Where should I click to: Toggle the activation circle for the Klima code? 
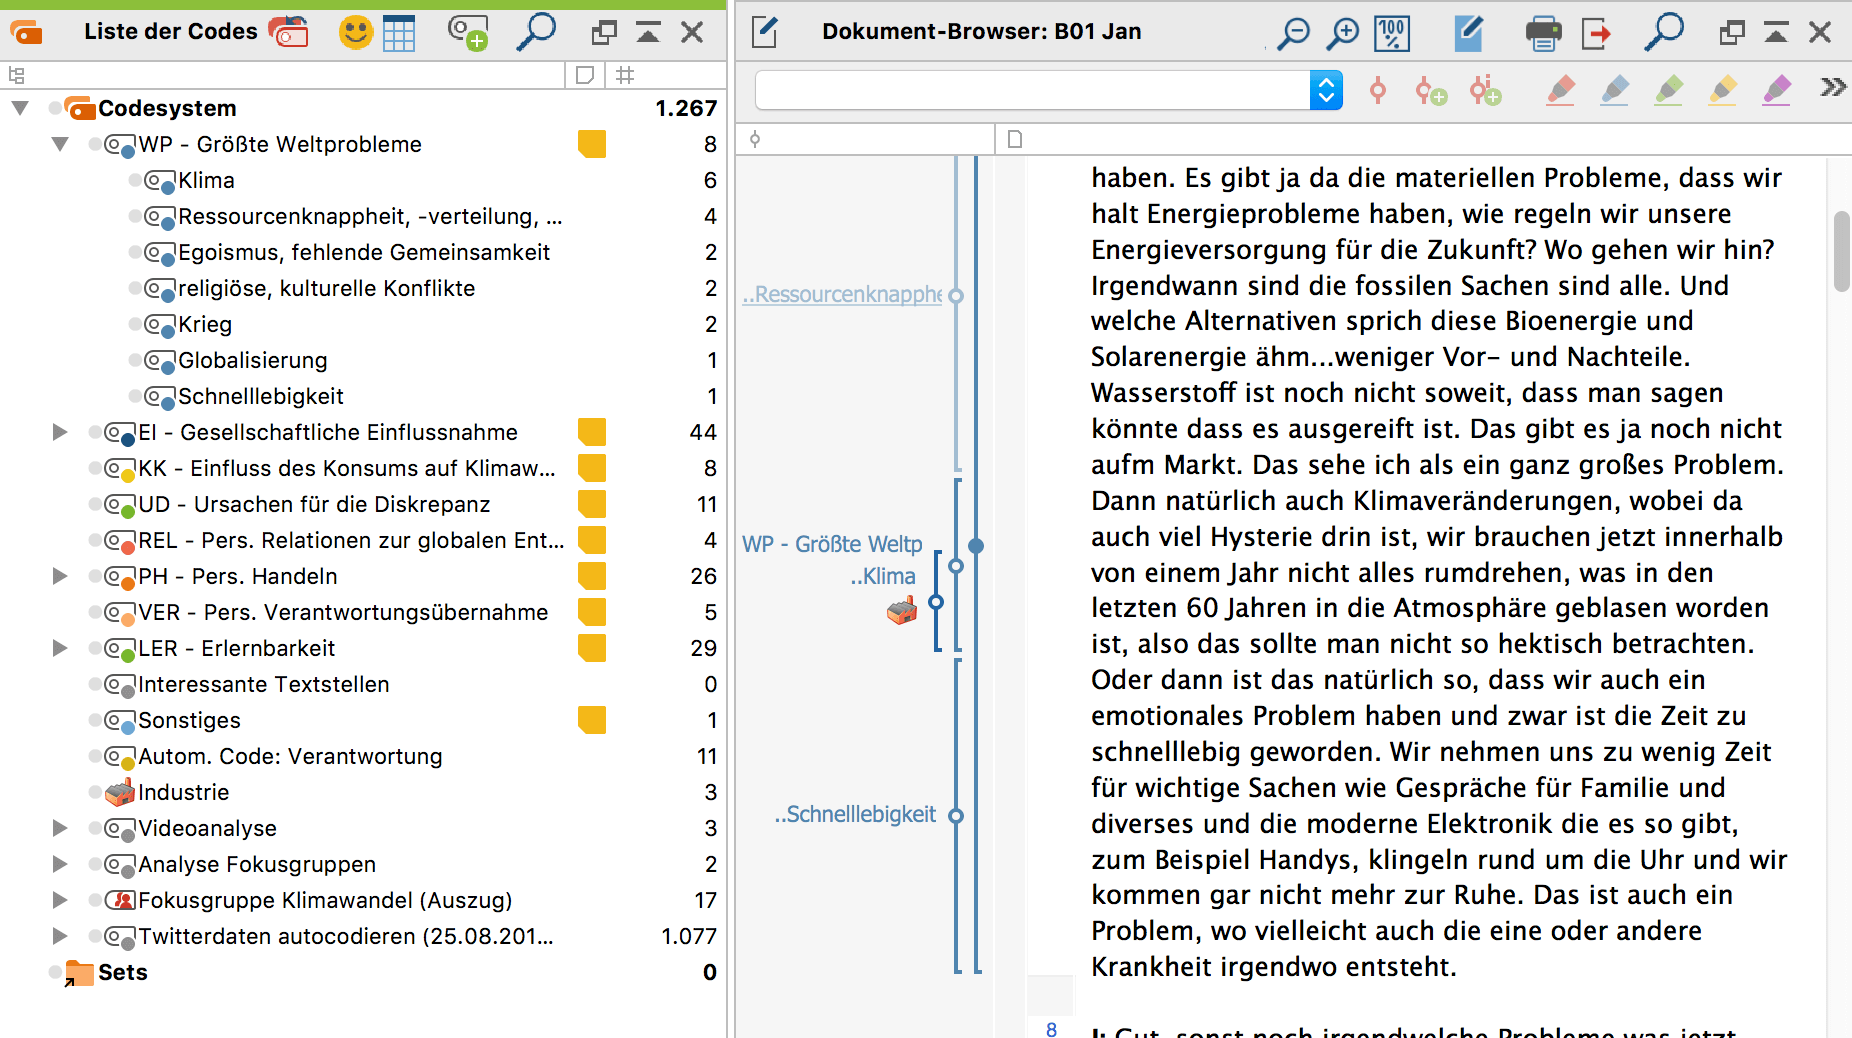(135, 180)
